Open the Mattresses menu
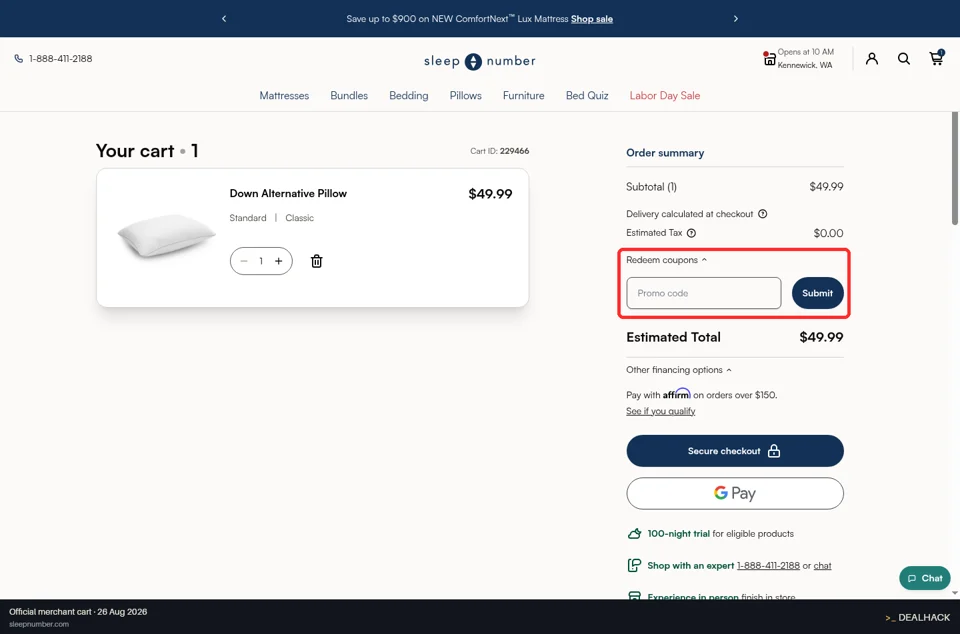960x634 pixels. click(284, 95)
